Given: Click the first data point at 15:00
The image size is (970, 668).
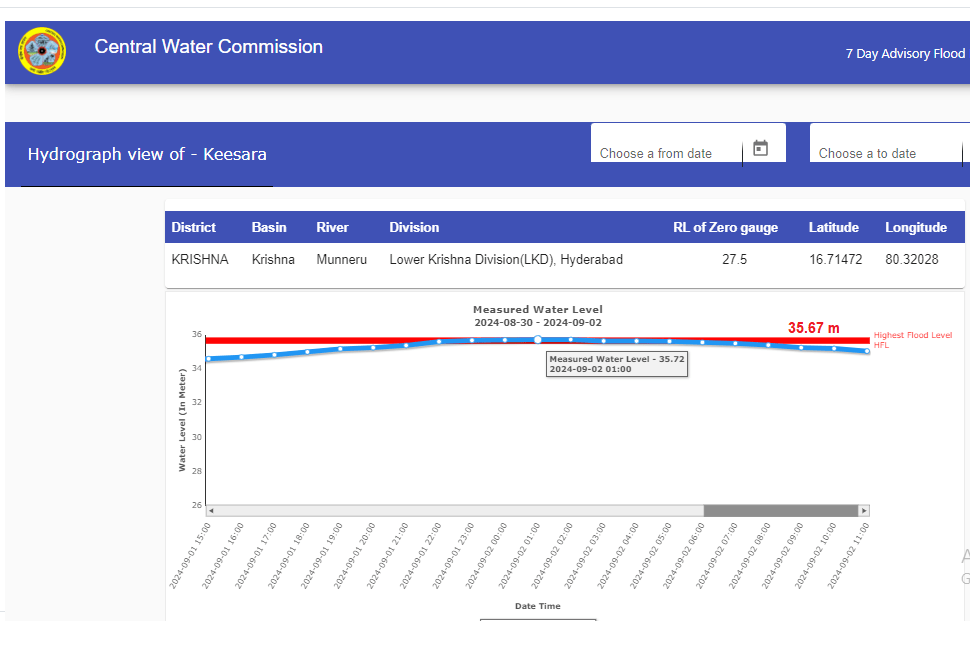Looking at the screenshot, I should coord(209,358).
